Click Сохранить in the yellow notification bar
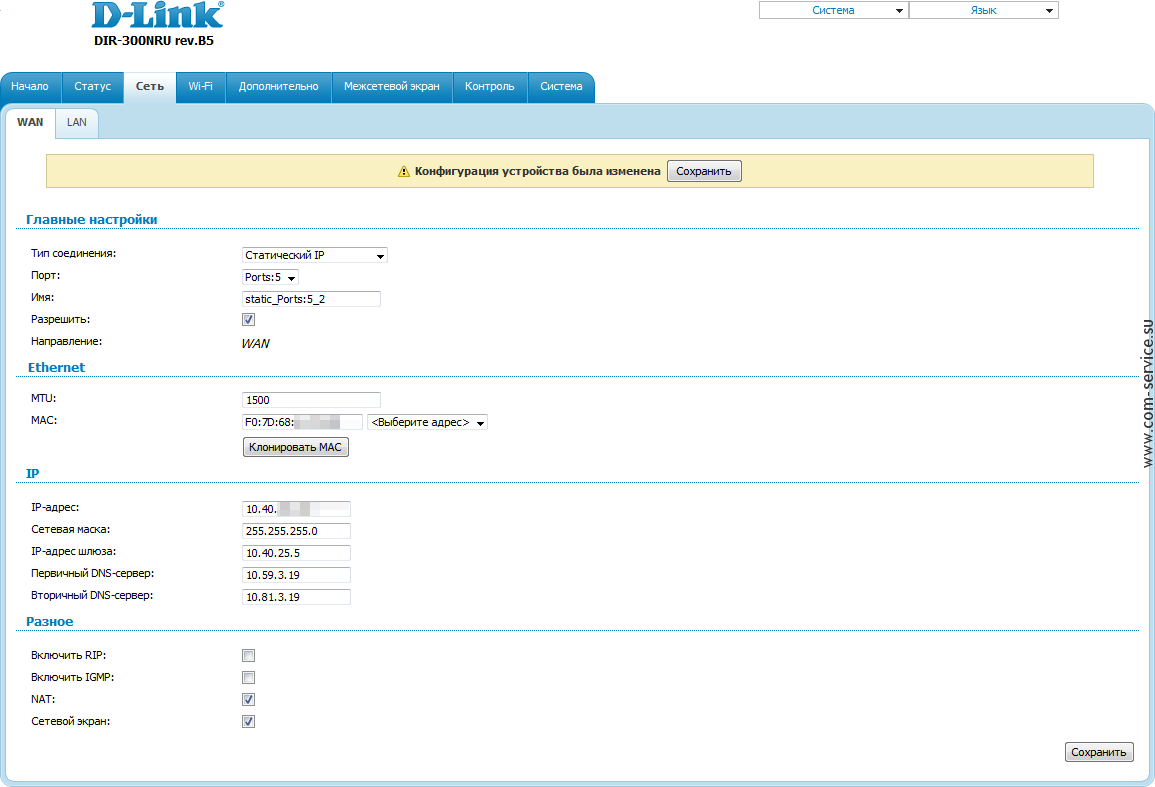 click(x=704, y=172)
